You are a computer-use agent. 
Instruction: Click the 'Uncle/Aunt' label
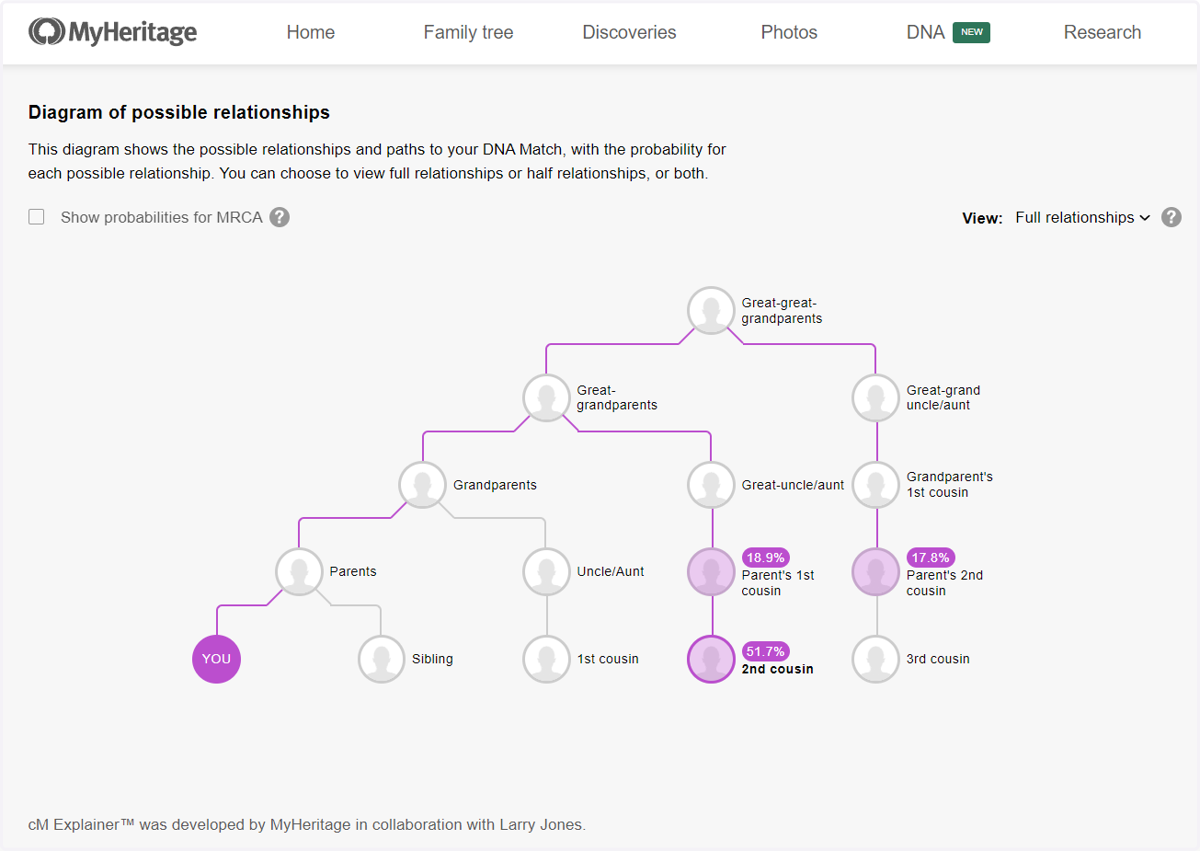[611, 572]
